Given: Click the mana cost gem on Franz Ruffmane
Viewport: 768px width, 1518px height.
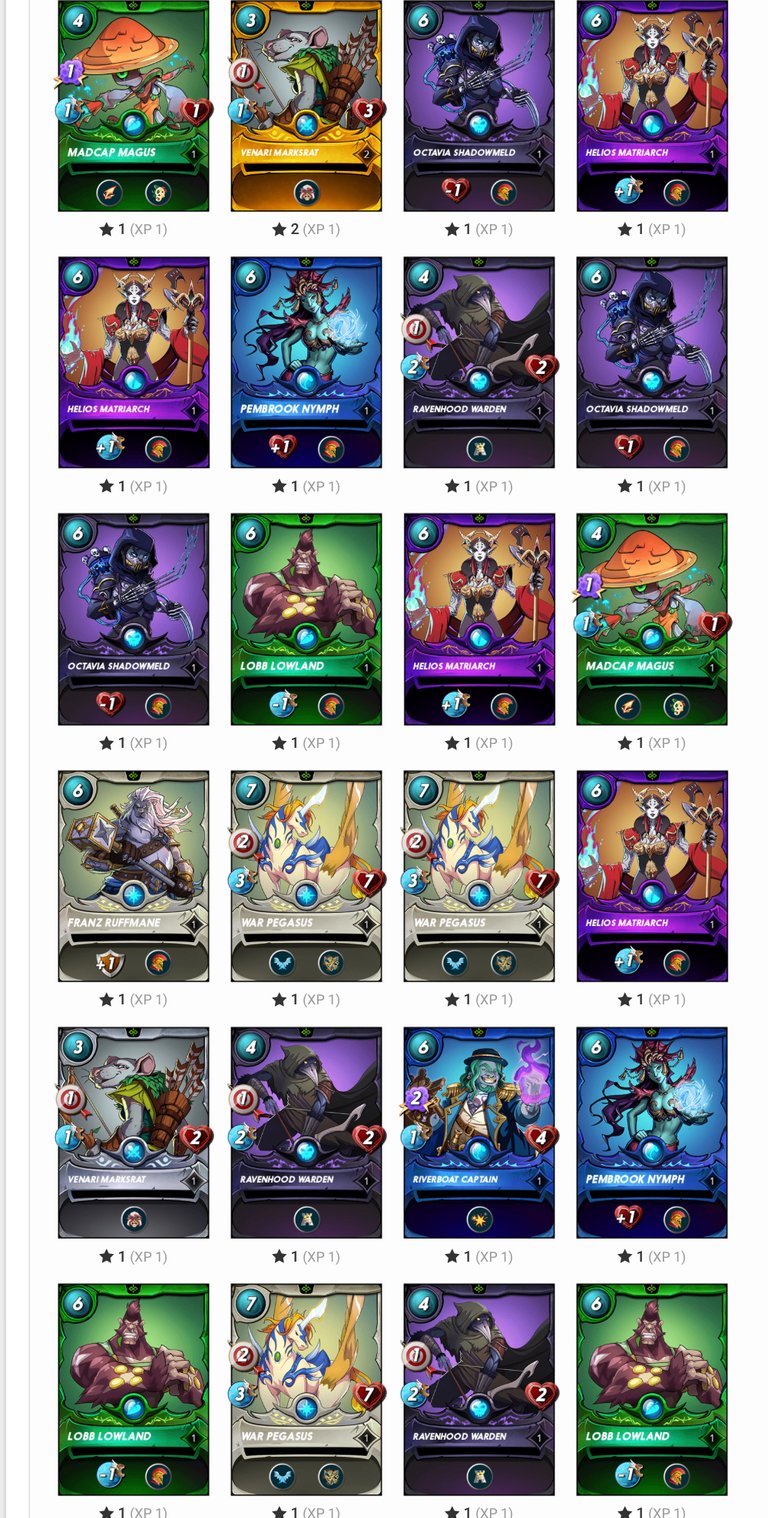Looking at the screenshot, I should pos(77,790).
